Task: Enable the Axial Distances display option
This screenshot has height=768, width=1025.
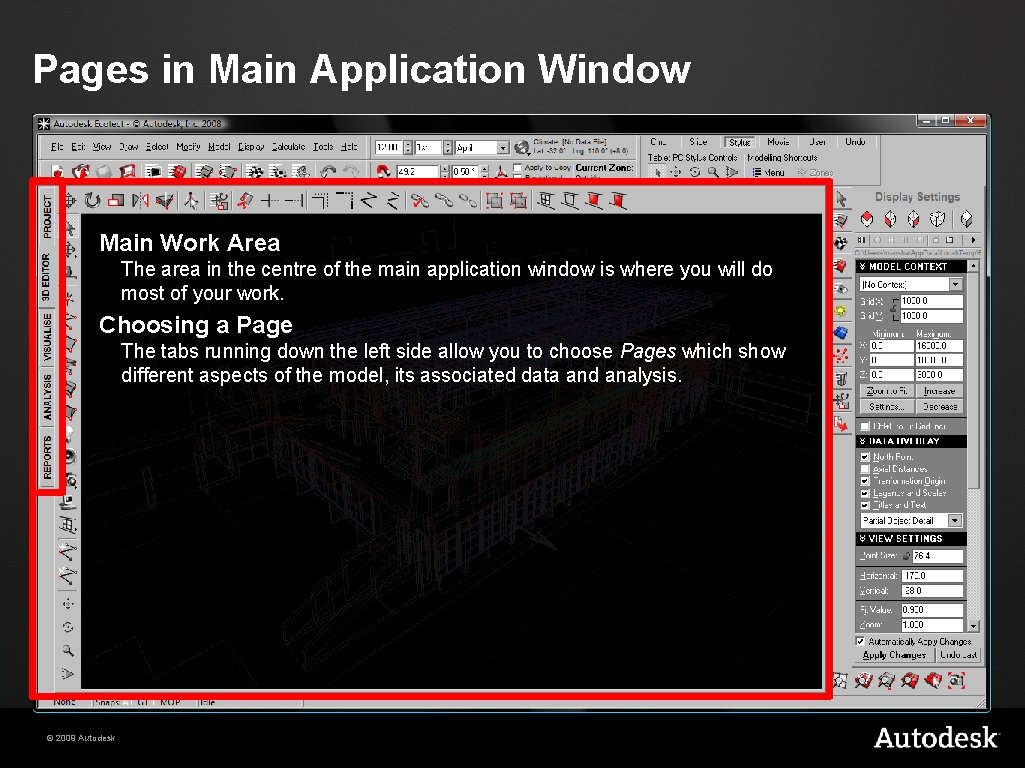Action: (864, 468)
